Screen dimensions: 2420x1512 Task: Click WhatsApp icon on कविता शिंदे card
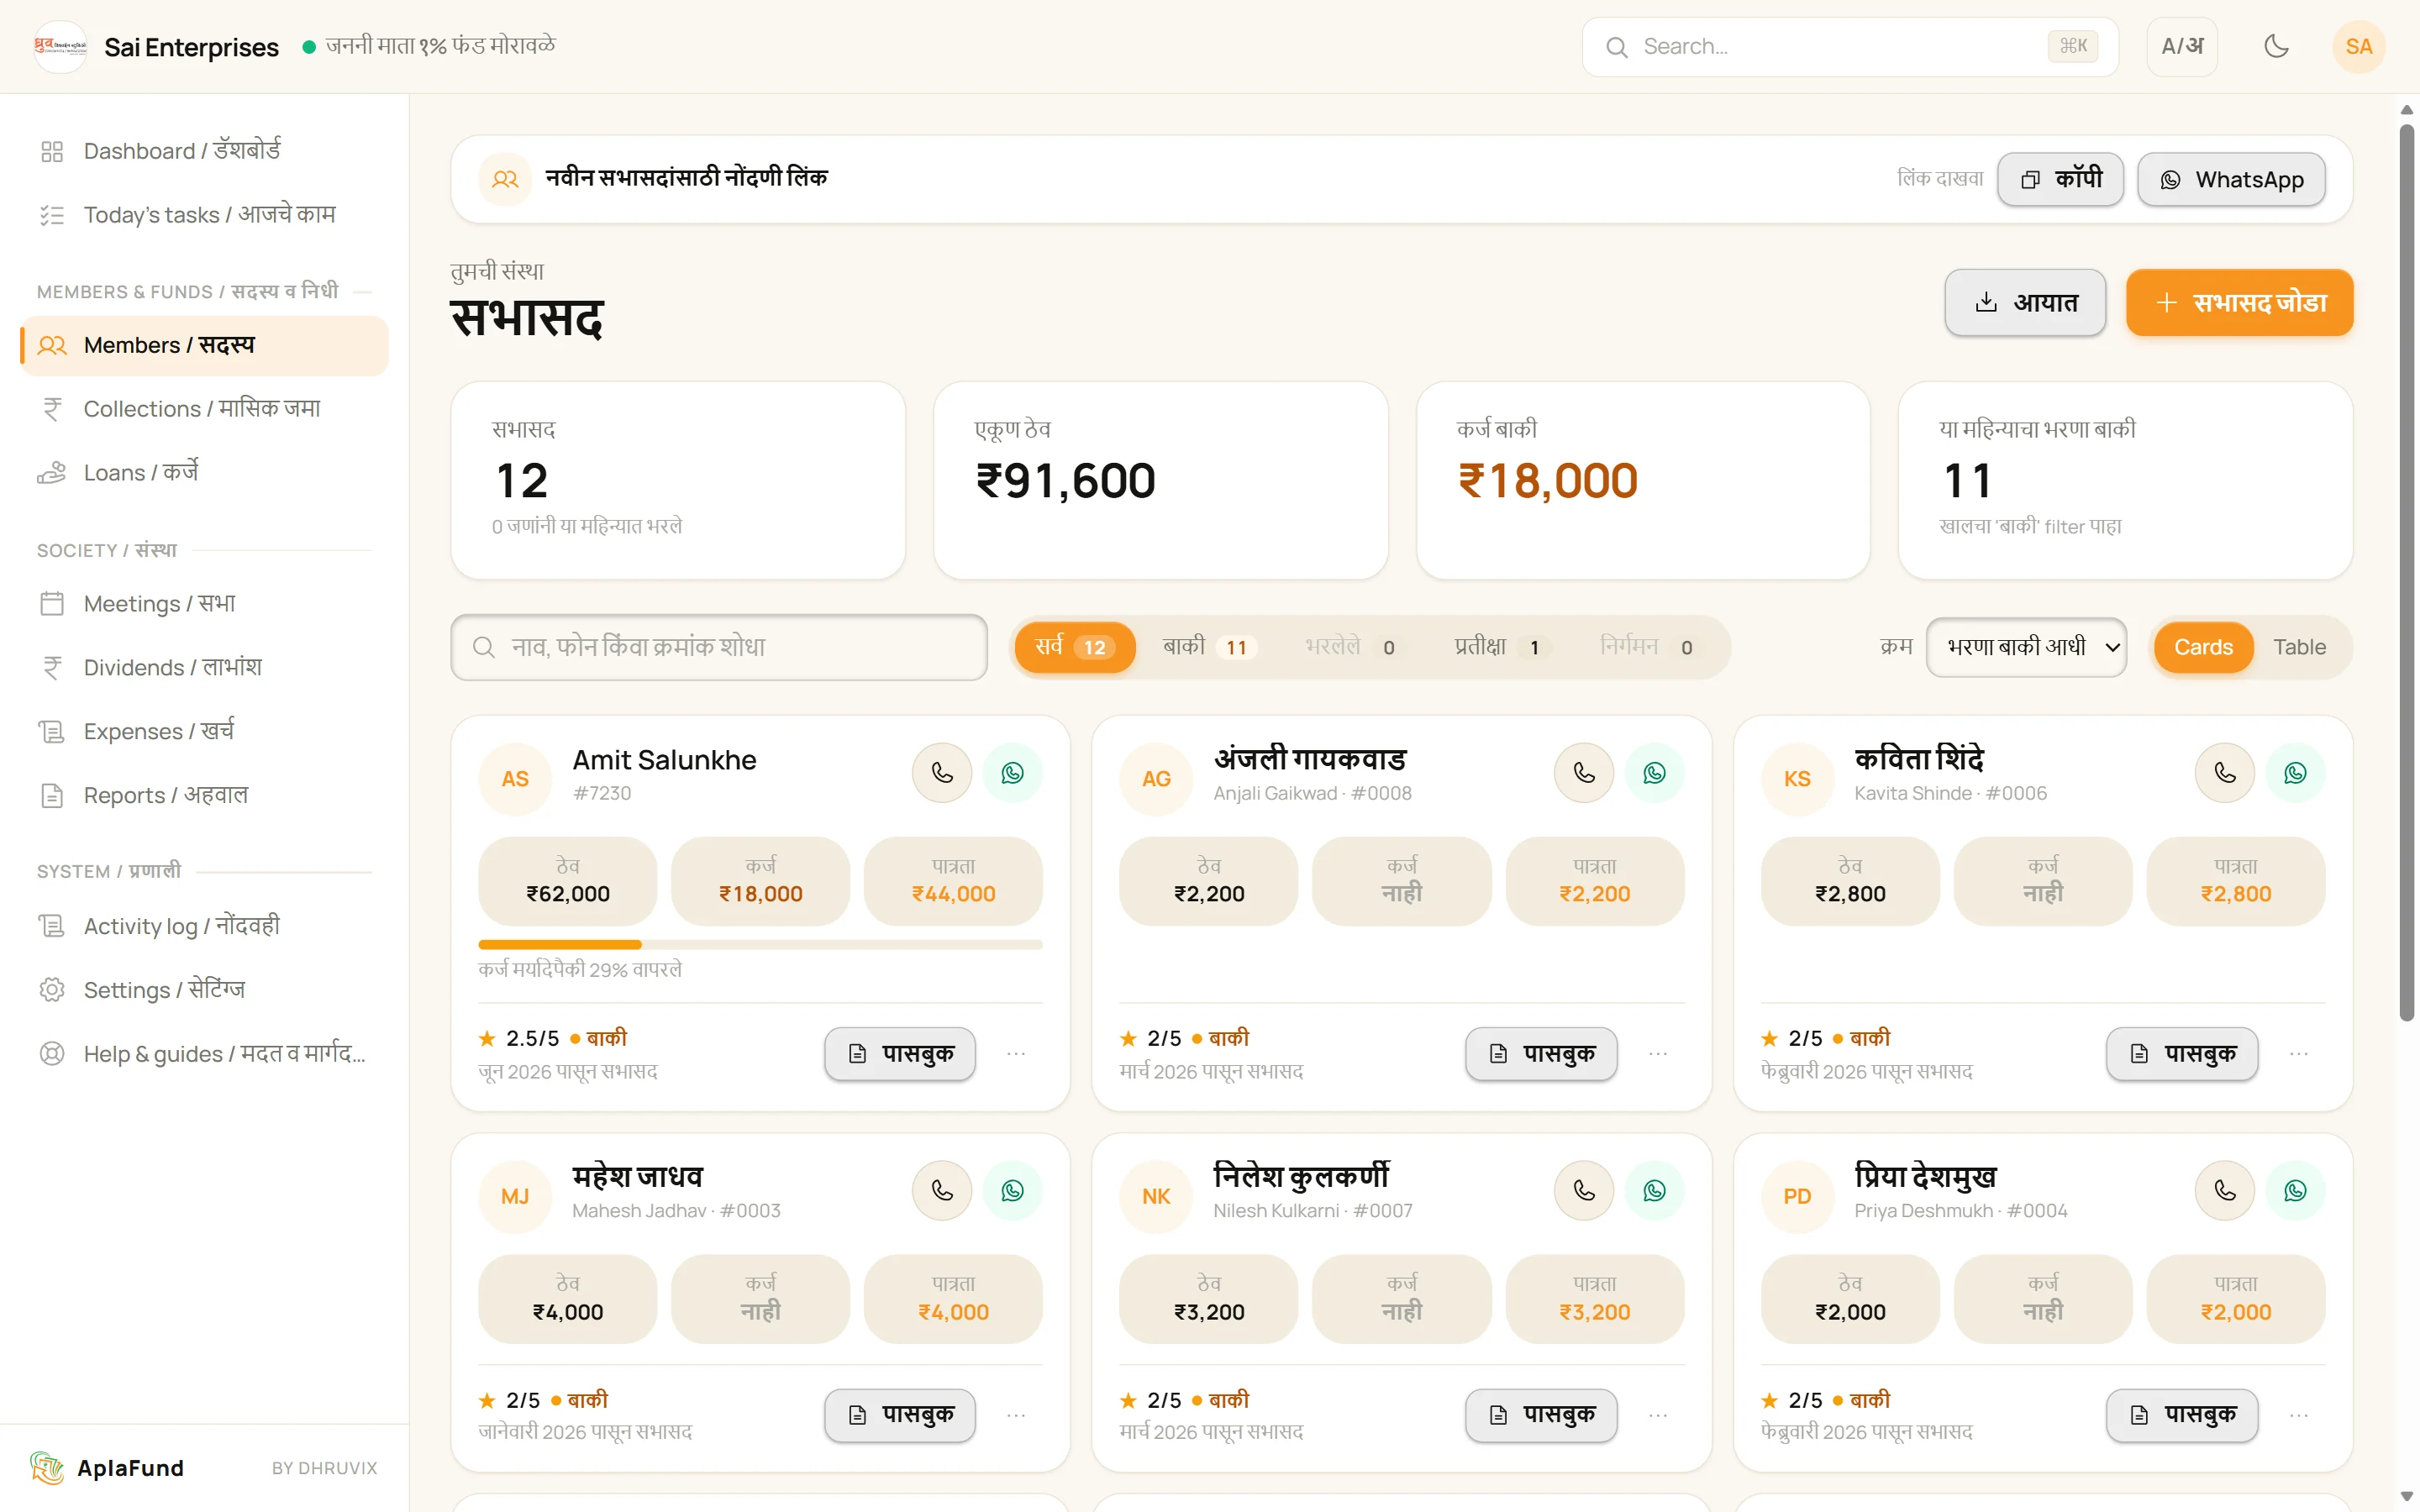click(2295, 773)
